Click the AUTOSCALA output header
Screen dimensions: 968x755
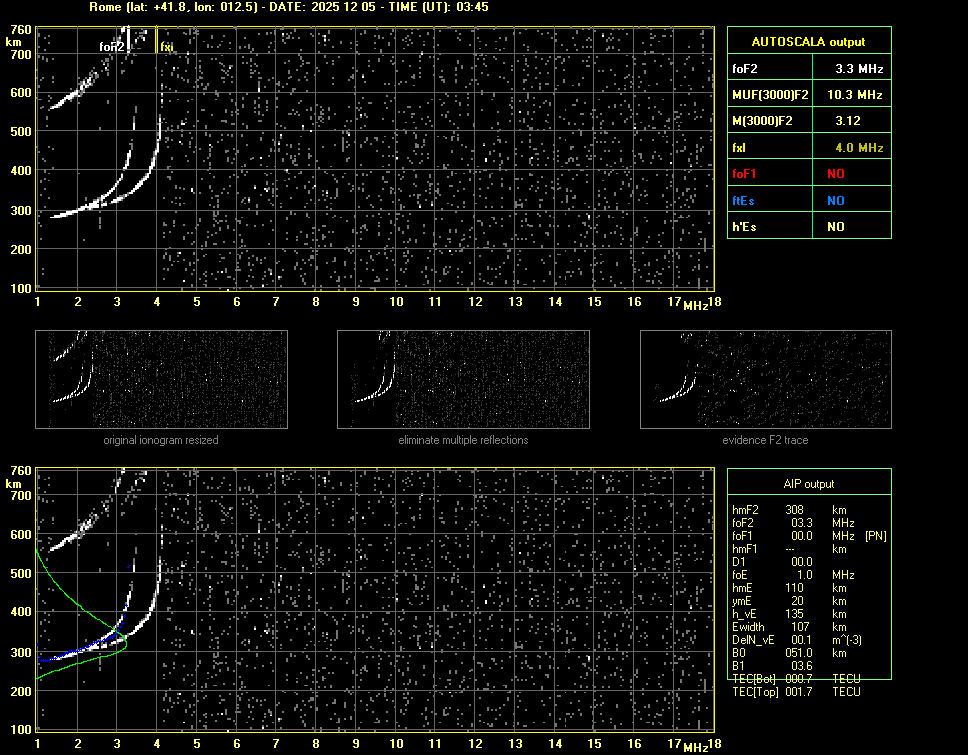pyautogui.click(x=808, y=42)
